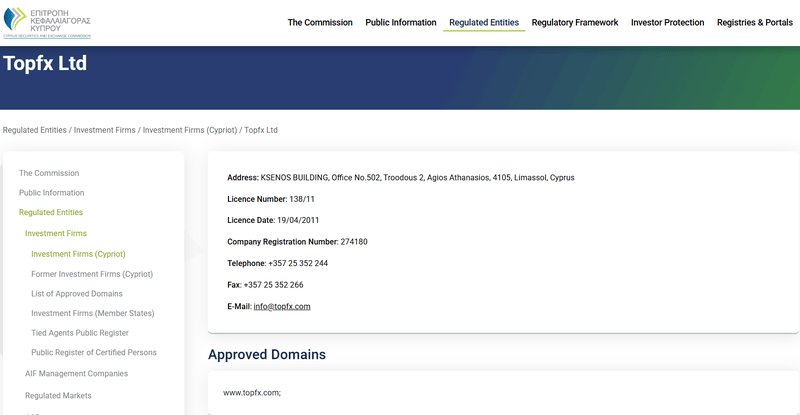The width and height of the screenshot is (800, 415).
Task: Click Regulated Entities breadcrumb link
Action: pos(35,130)
